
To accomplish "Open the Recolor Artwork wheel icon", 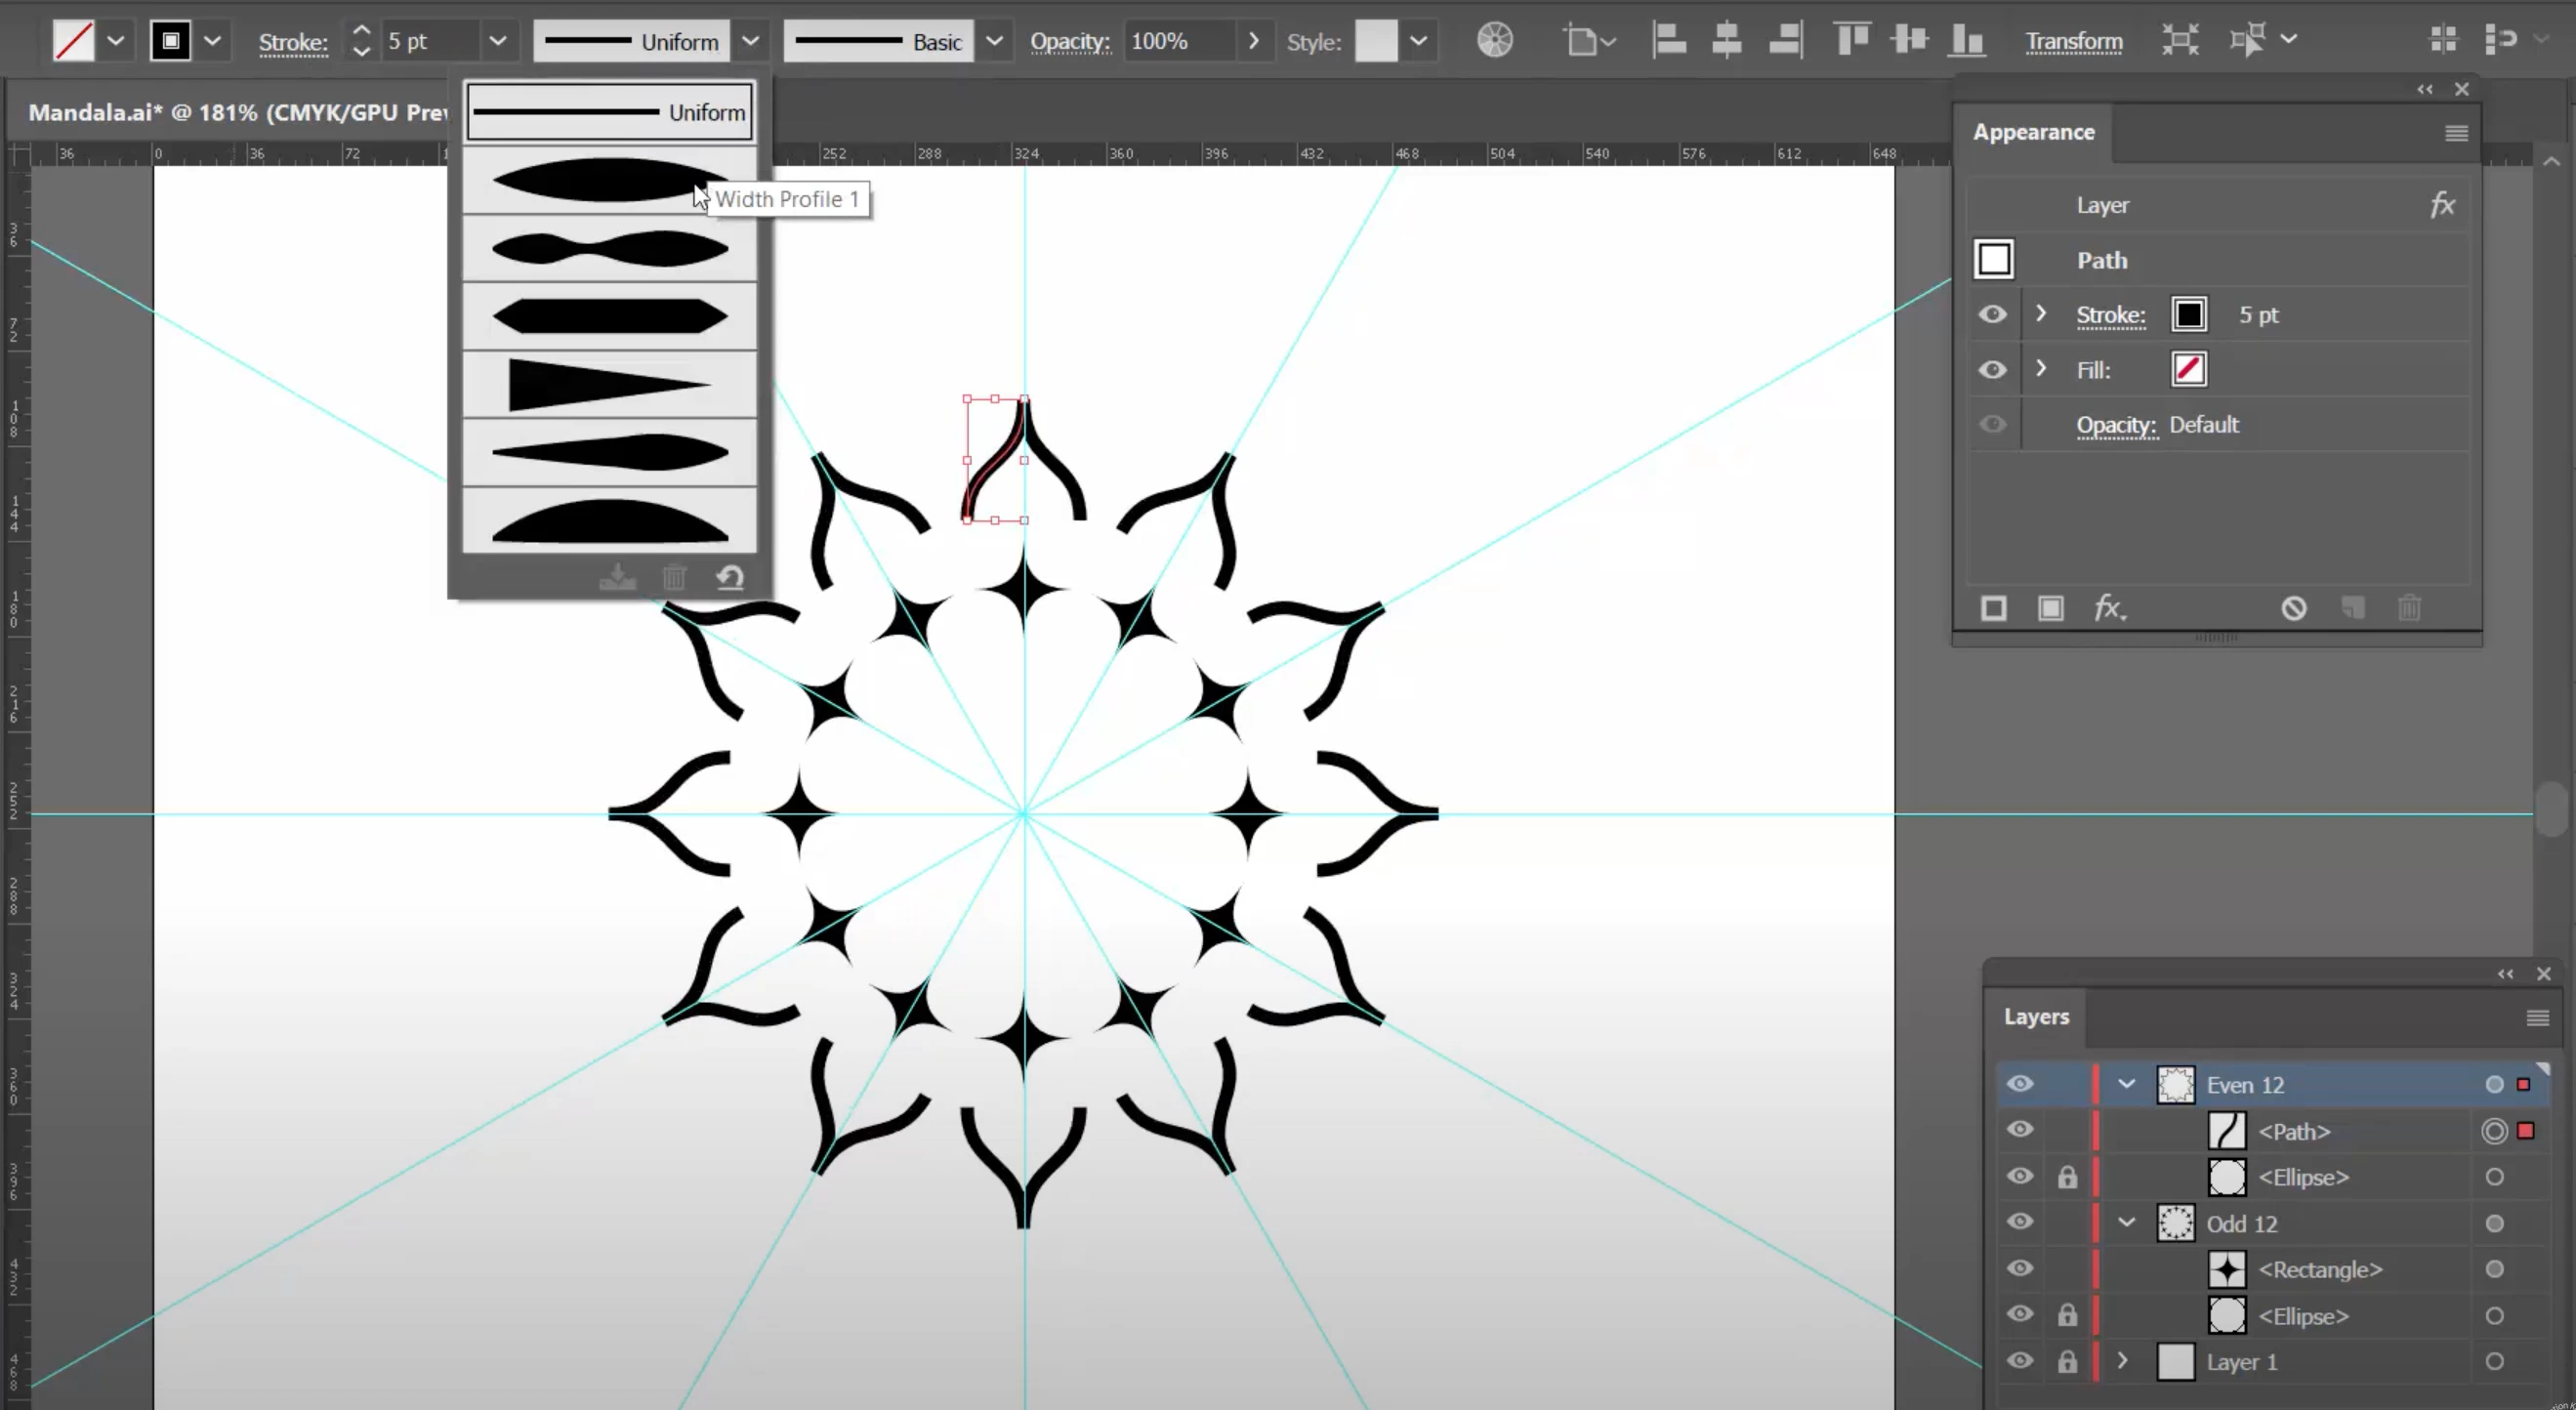I will [x=1495, y=41].
